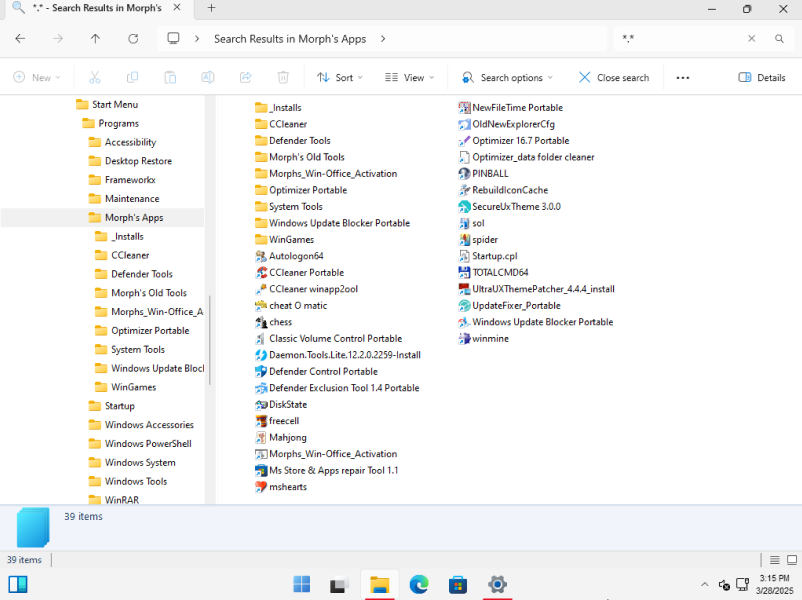Open Microsoft Edge from the taskbar
The width and height of the screenshot is (802, 600).
[x=419, y=584]
